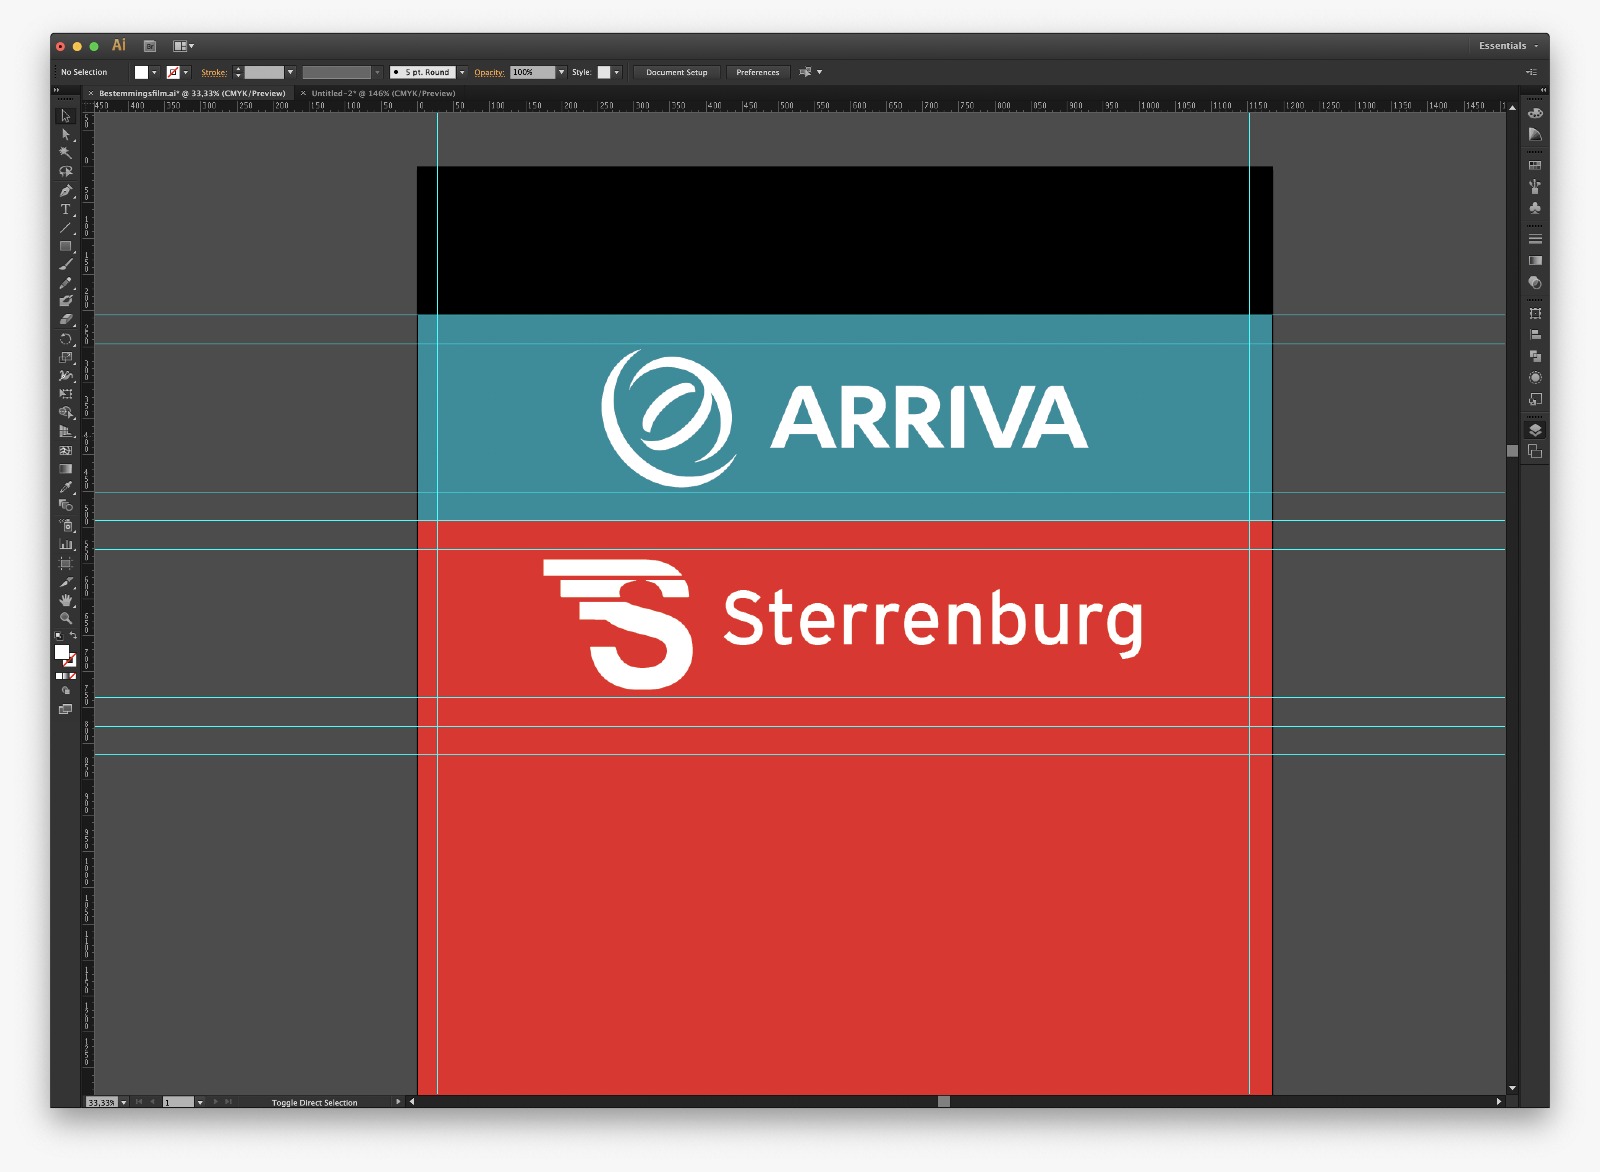Activate the Artboard tool
This screenshot has width=1600, height=1172.
point(66,563)
